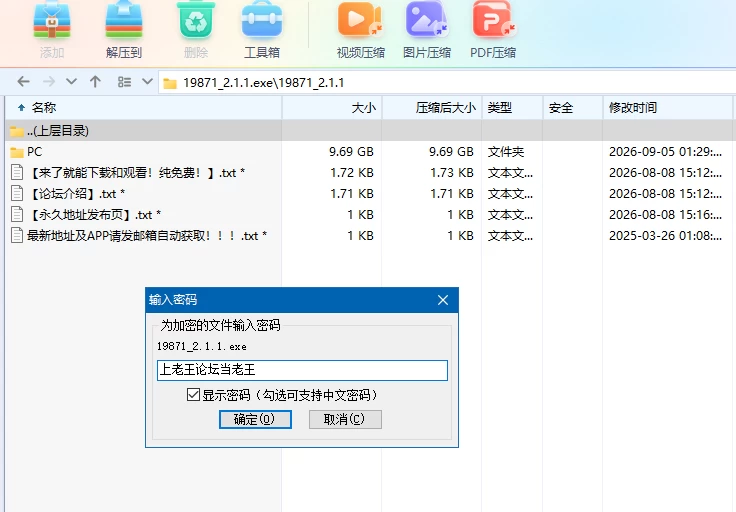Click the password input field
Image resolution: width=736 pixels, height=512 pixels.
pyautogui.click(x=302, y=370)
